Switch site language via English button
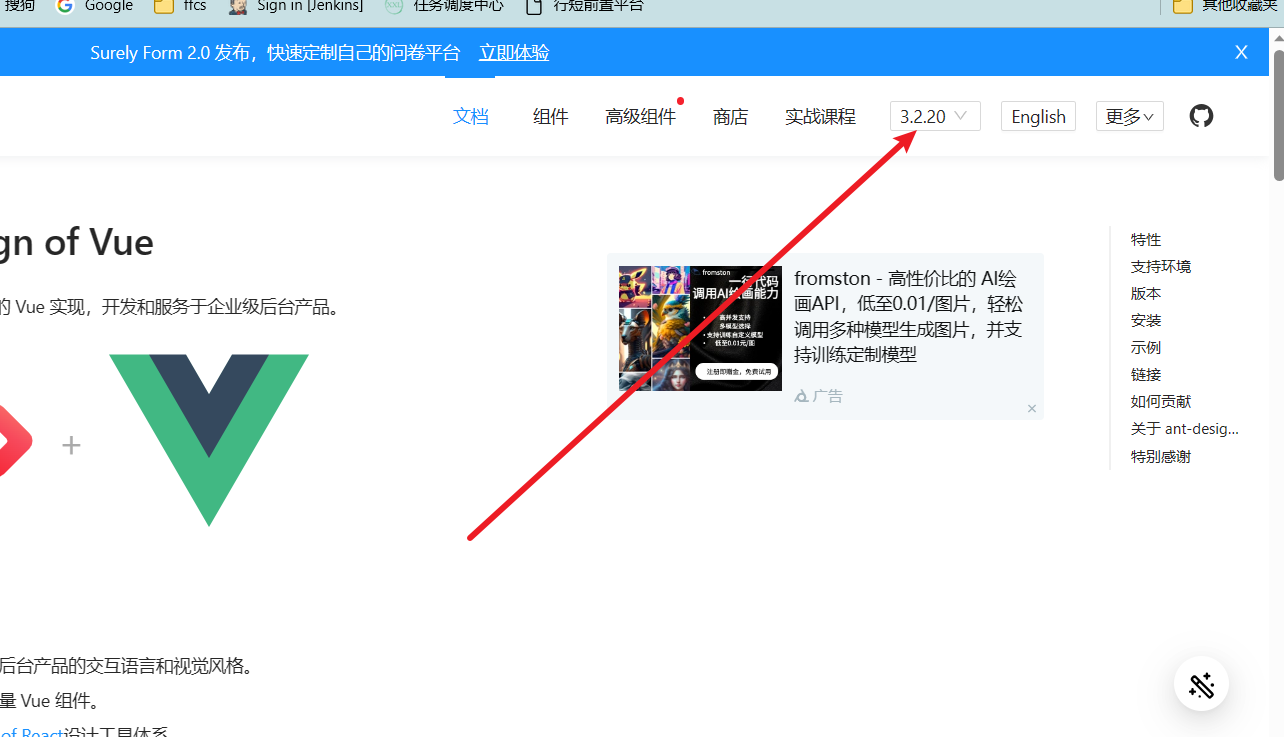Image resolution: width=1284 pixels, height=737 pixels. [1038, 116]
